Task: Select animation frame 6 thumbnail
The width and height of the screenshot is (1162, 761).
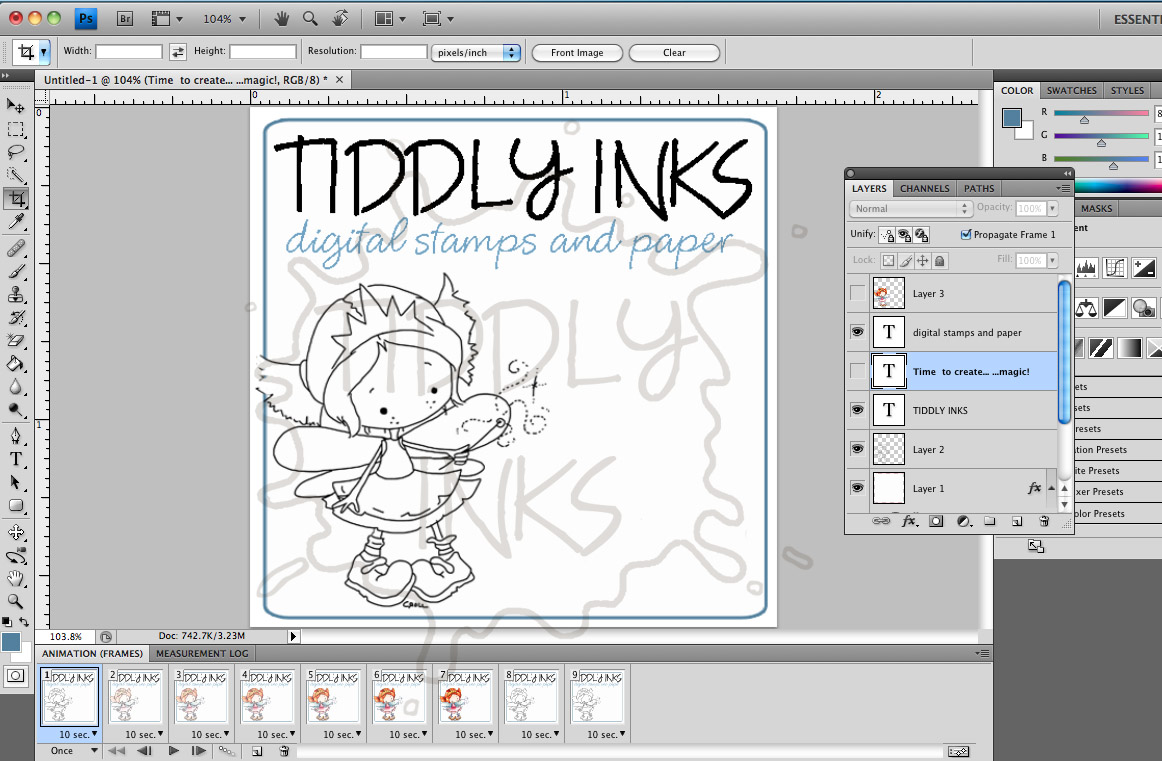Action: [399, 697]
